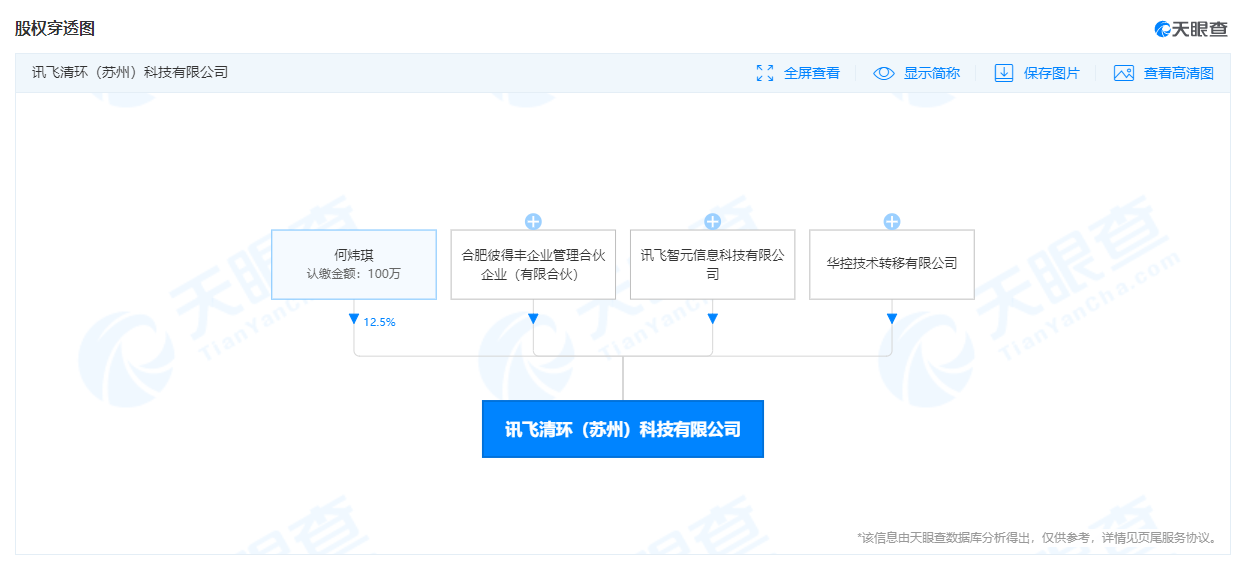Open 查看高清图 high-definition image
The height and width of the screenshot is (571, 1247).
[1179, 73]
